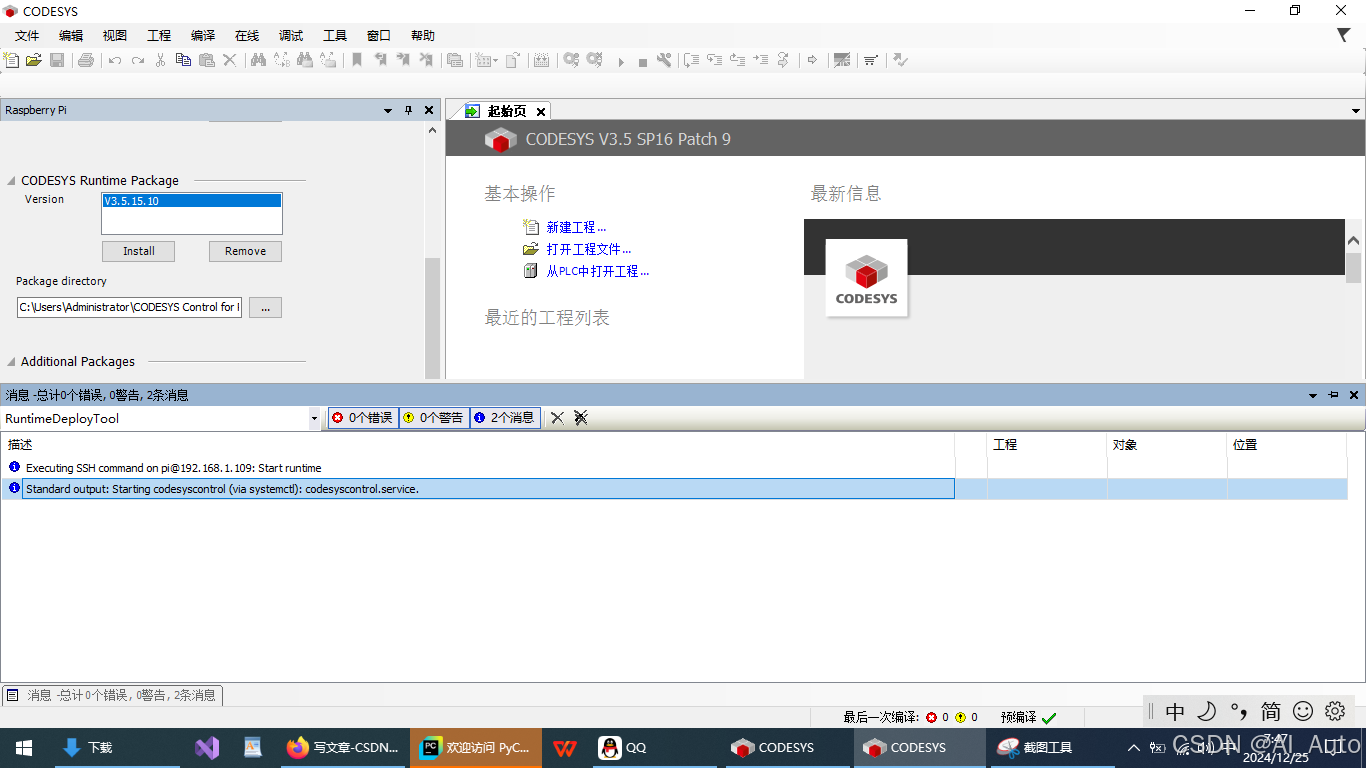Redo the last action
This screenshot has height=768, width=1366.
tap(138, 60)
